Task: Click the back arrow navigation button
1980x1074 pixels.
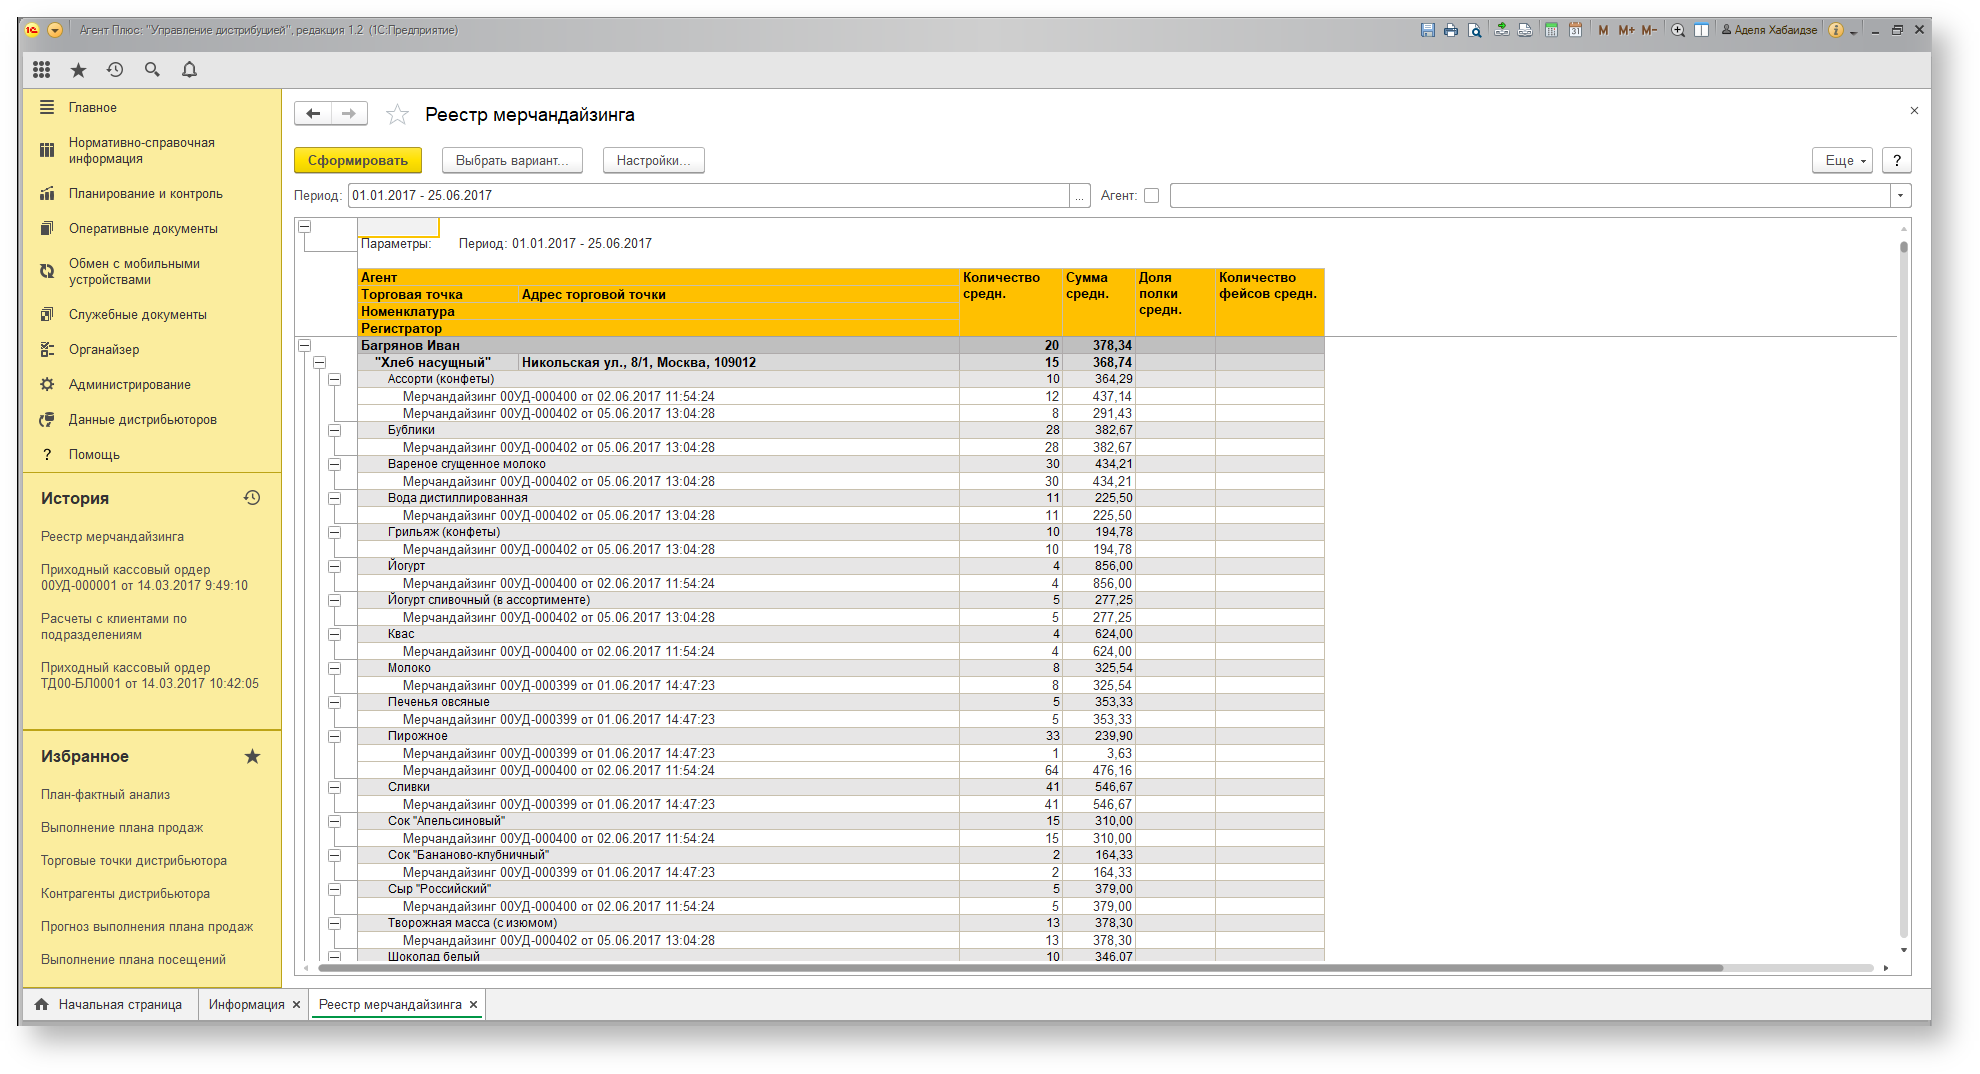Action: [x=313, y=114]
